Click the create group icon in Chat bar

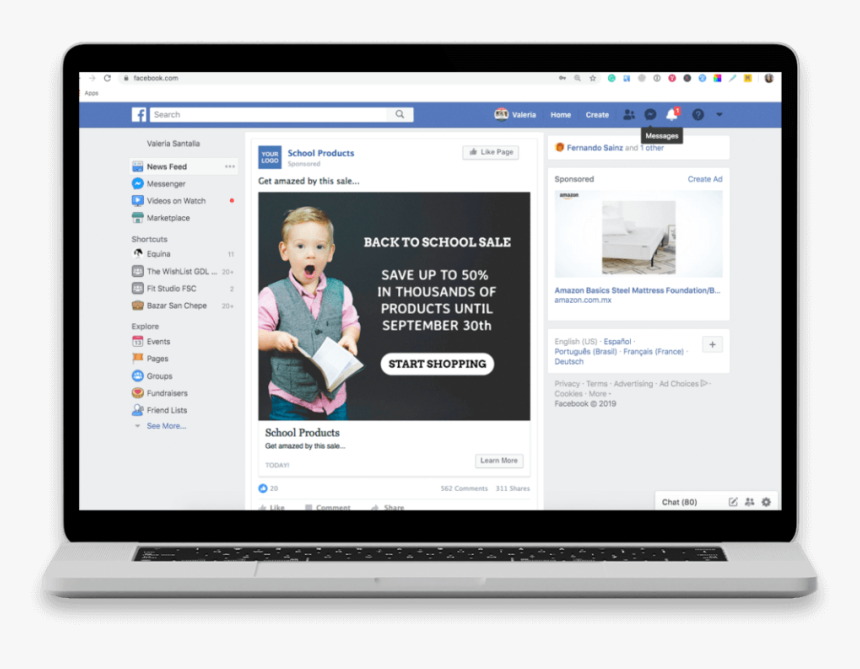[x=749, y=502]
